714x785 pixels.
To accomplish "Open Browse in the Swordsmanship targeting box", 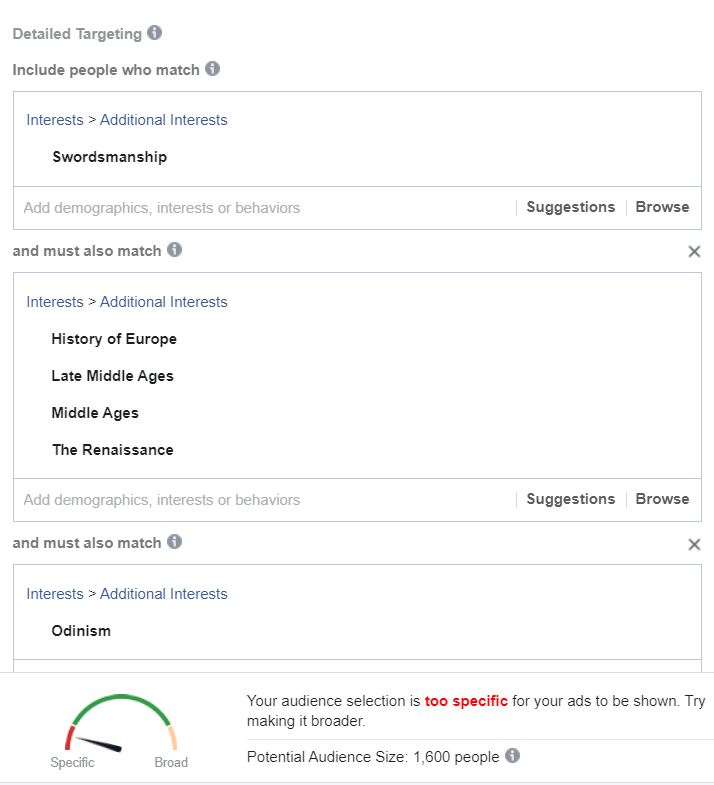I will [x=662, y=207].
